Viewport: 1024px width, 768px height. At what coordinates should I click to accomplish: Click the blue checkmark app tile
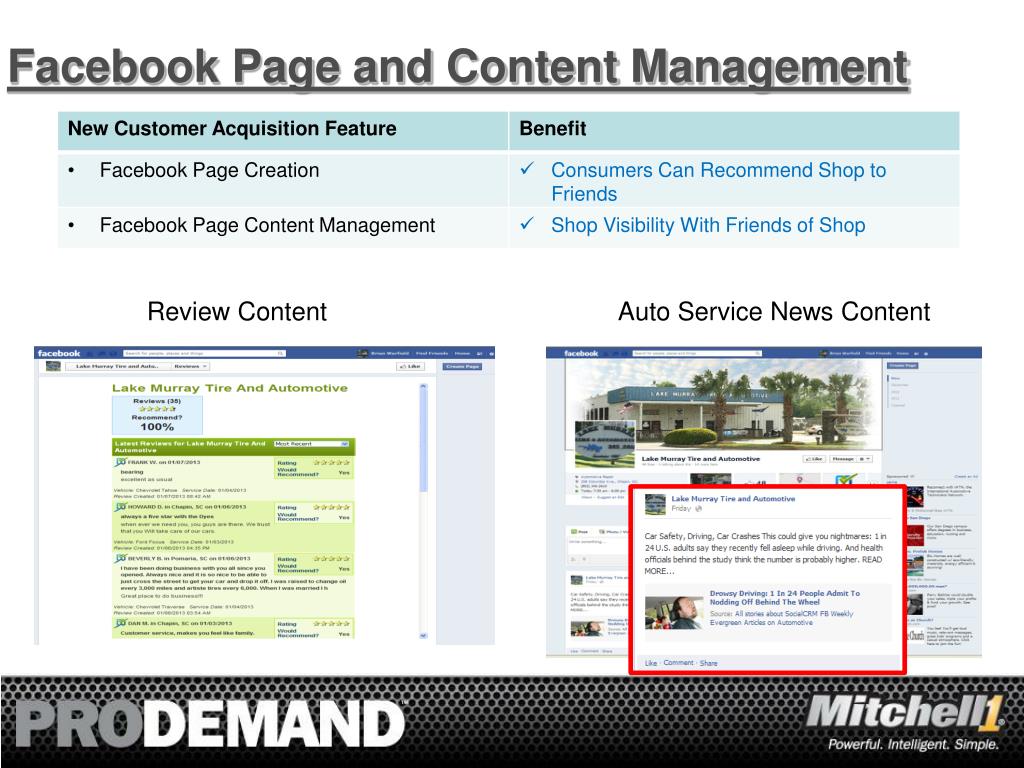(x=844, y=480)
